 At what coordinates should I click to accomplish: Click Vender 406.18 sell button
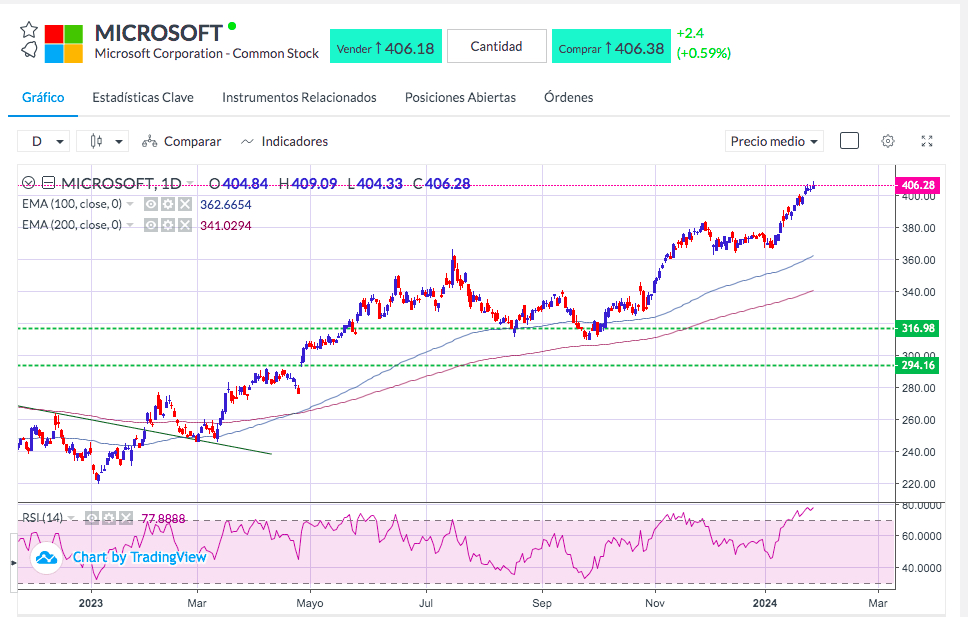click(386, 46)
